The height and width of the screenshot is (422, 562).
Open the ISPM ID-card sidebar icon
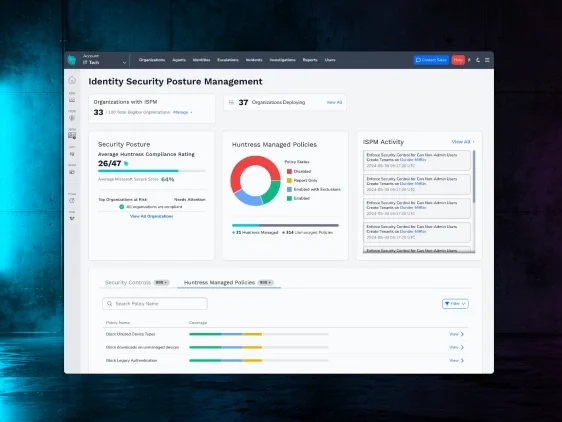[72, 136]
